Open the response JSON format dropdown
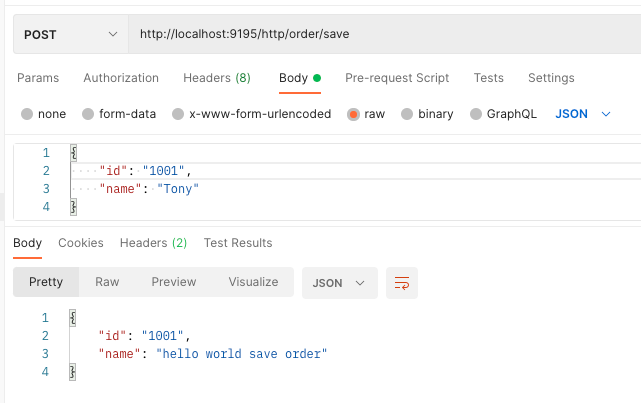The height and width of the screenshot is (403, 641). pyautogui.click(x=339, y=283)
